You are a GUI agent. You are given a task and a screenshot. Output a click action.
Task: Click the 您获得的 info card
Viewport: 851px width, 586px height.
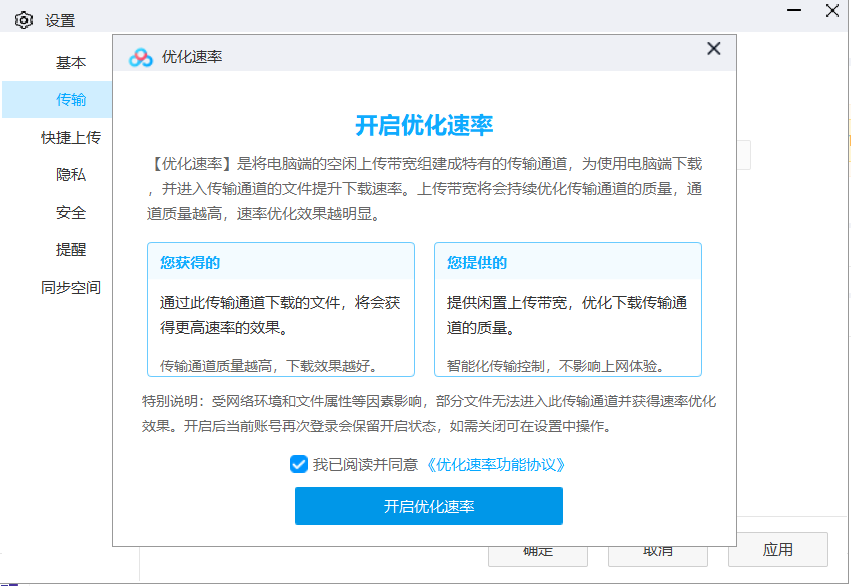(x=280, y=309)
